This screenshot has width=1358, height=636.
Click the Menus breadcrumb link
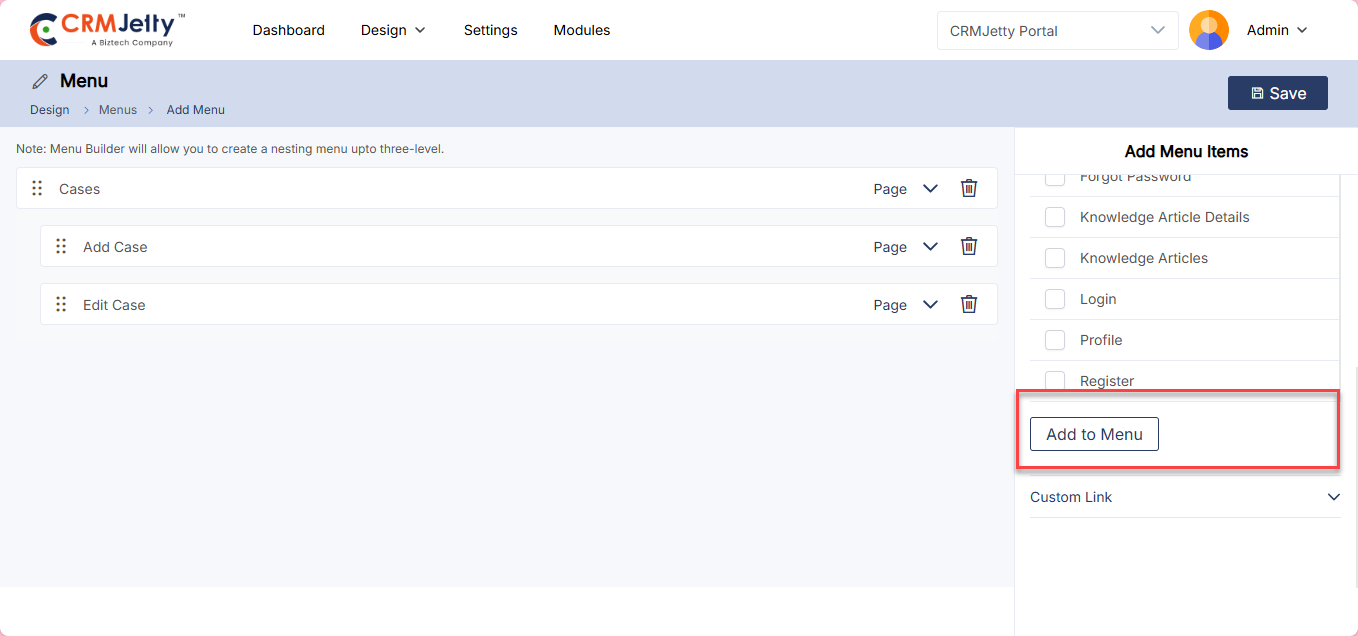pos(117,110)
